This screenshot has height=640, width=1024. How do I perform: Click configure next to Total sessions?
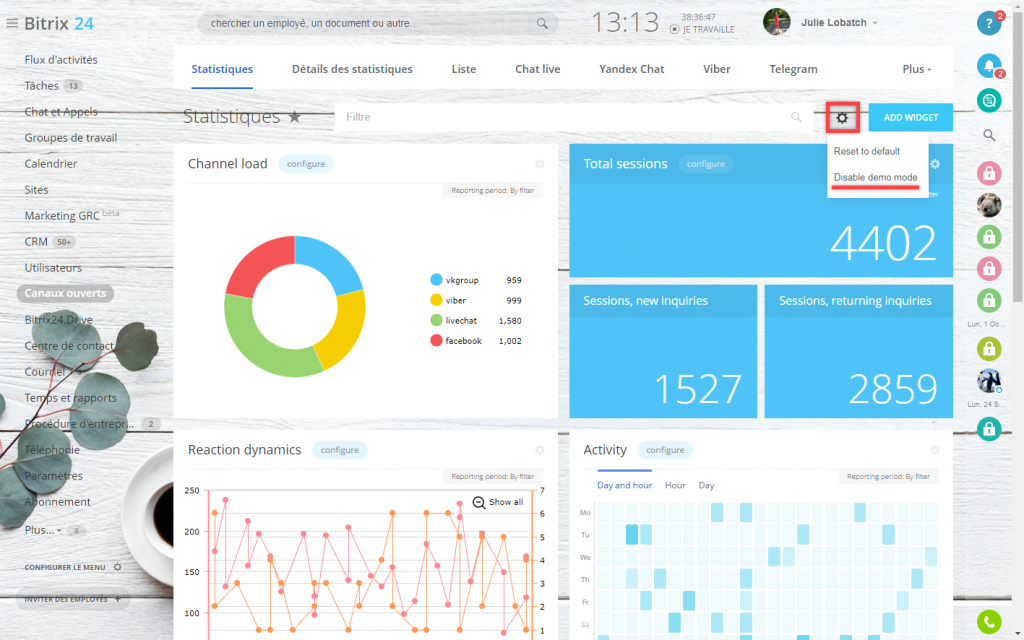[x=705, y=164]
